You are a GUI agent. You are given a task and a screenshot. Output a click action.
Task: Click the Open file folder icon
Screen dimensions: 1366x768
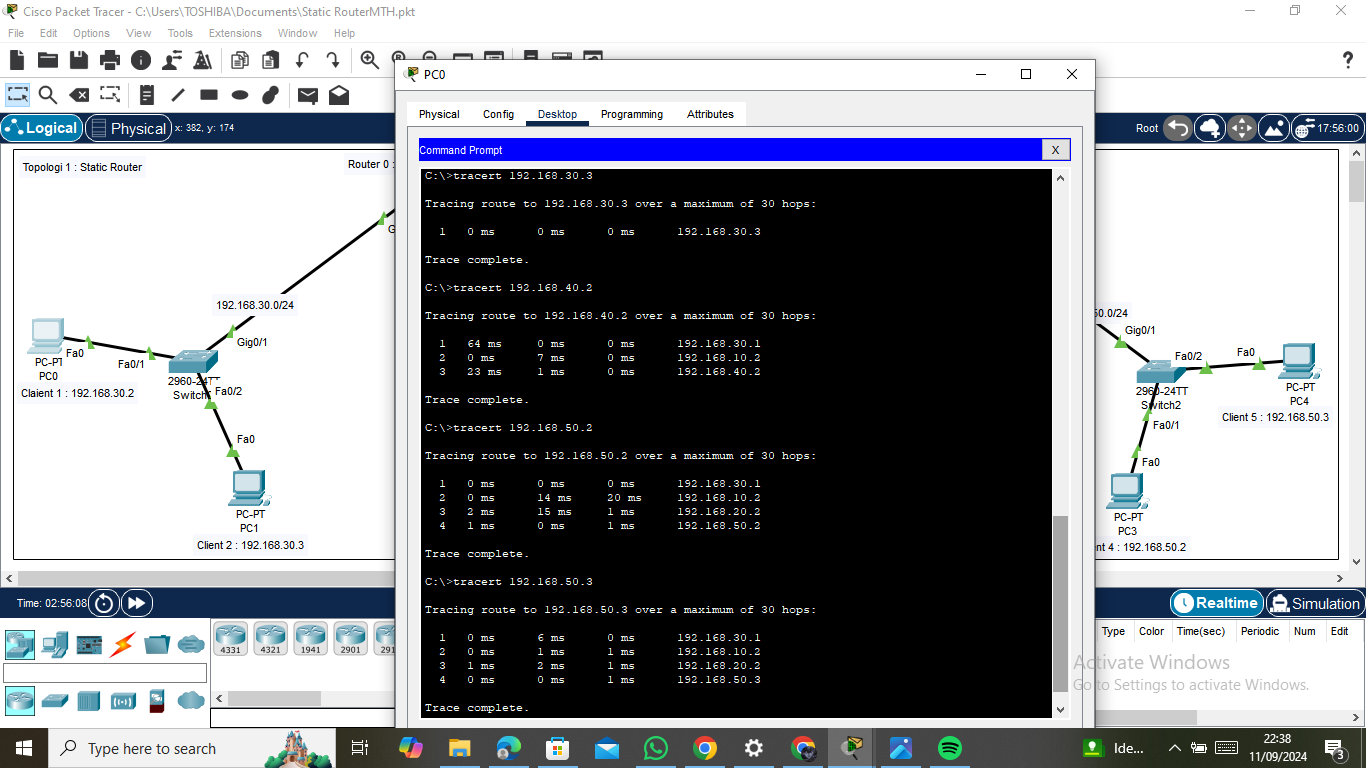[48, 60]
